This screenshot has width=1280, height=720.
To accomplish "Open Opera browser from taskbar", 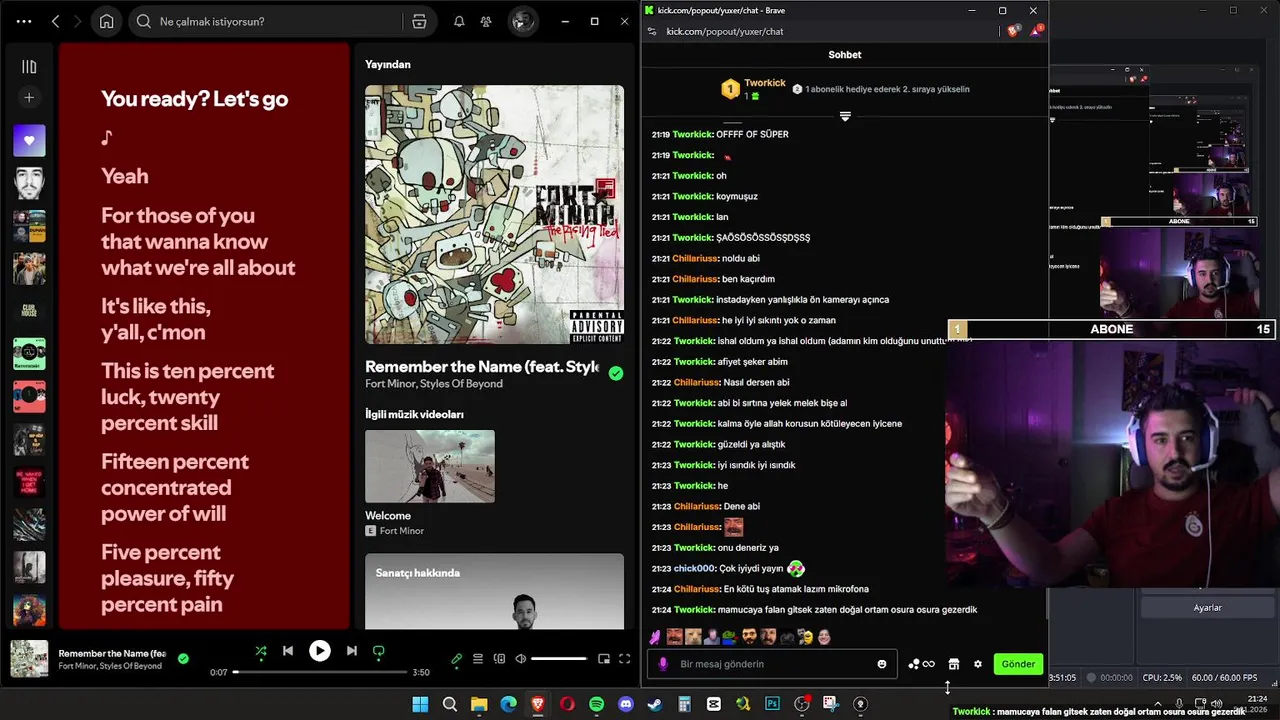I will click(567, 704).
